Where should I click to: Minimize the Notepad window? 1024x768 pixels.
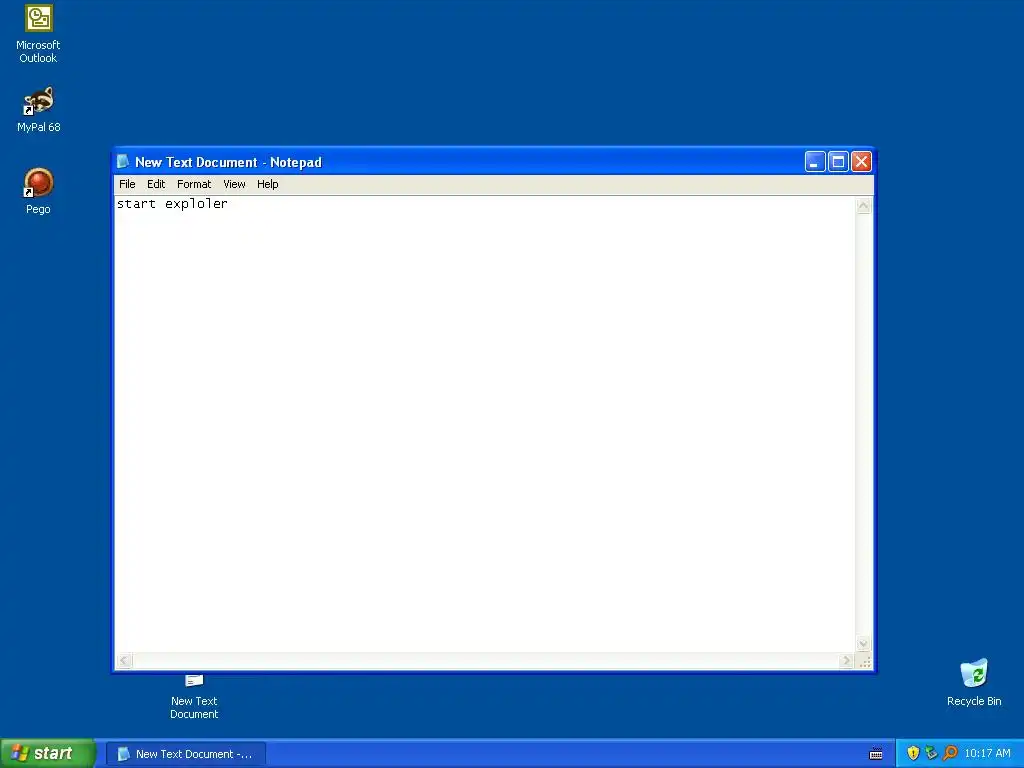coord(814,161)
